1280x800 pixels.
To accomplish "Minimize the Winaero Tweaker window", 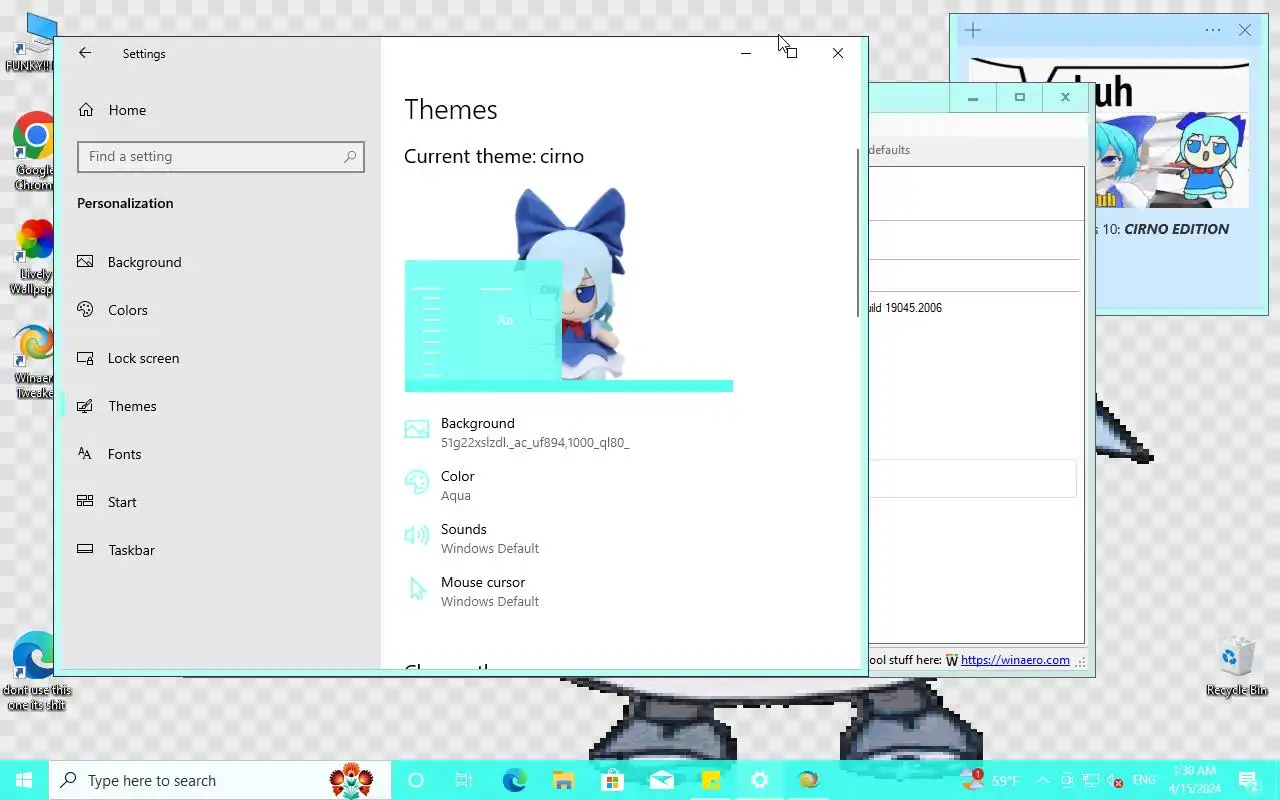I will (x=972, y=98).
